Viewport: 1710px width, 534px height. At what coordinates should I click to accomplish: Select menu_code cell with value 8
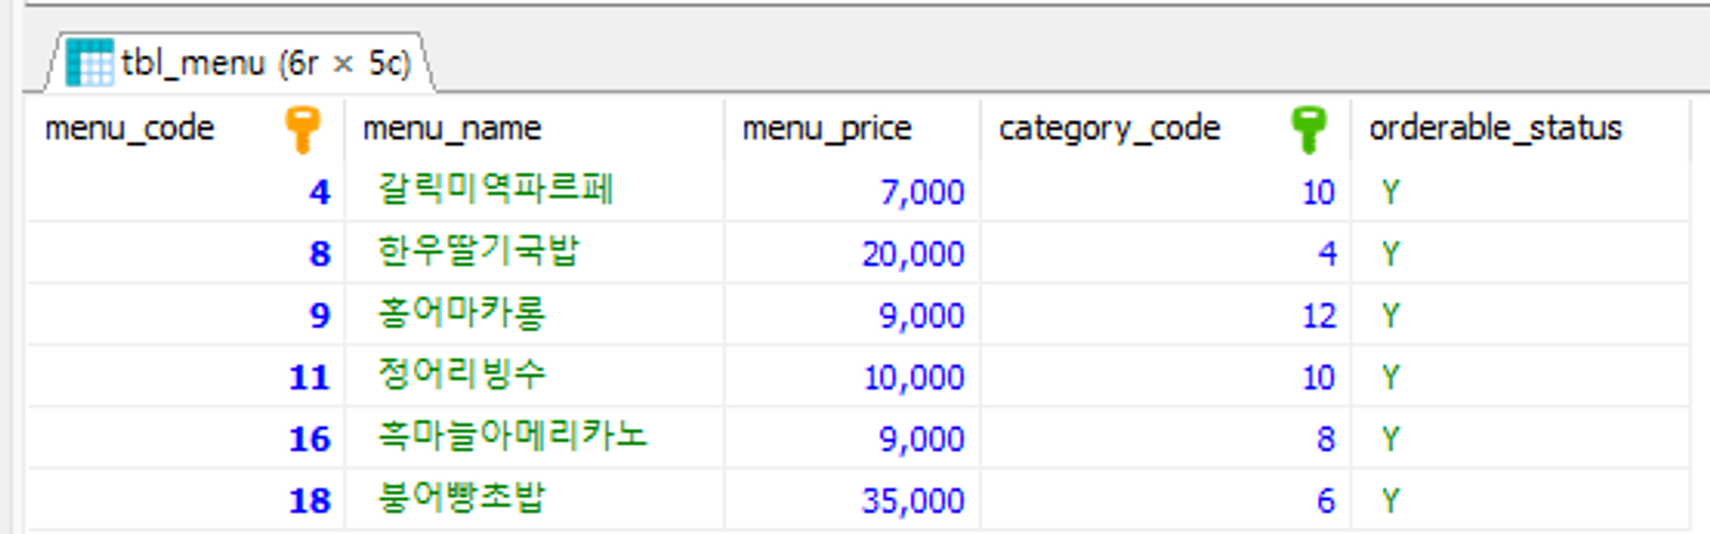click(185, 253)
